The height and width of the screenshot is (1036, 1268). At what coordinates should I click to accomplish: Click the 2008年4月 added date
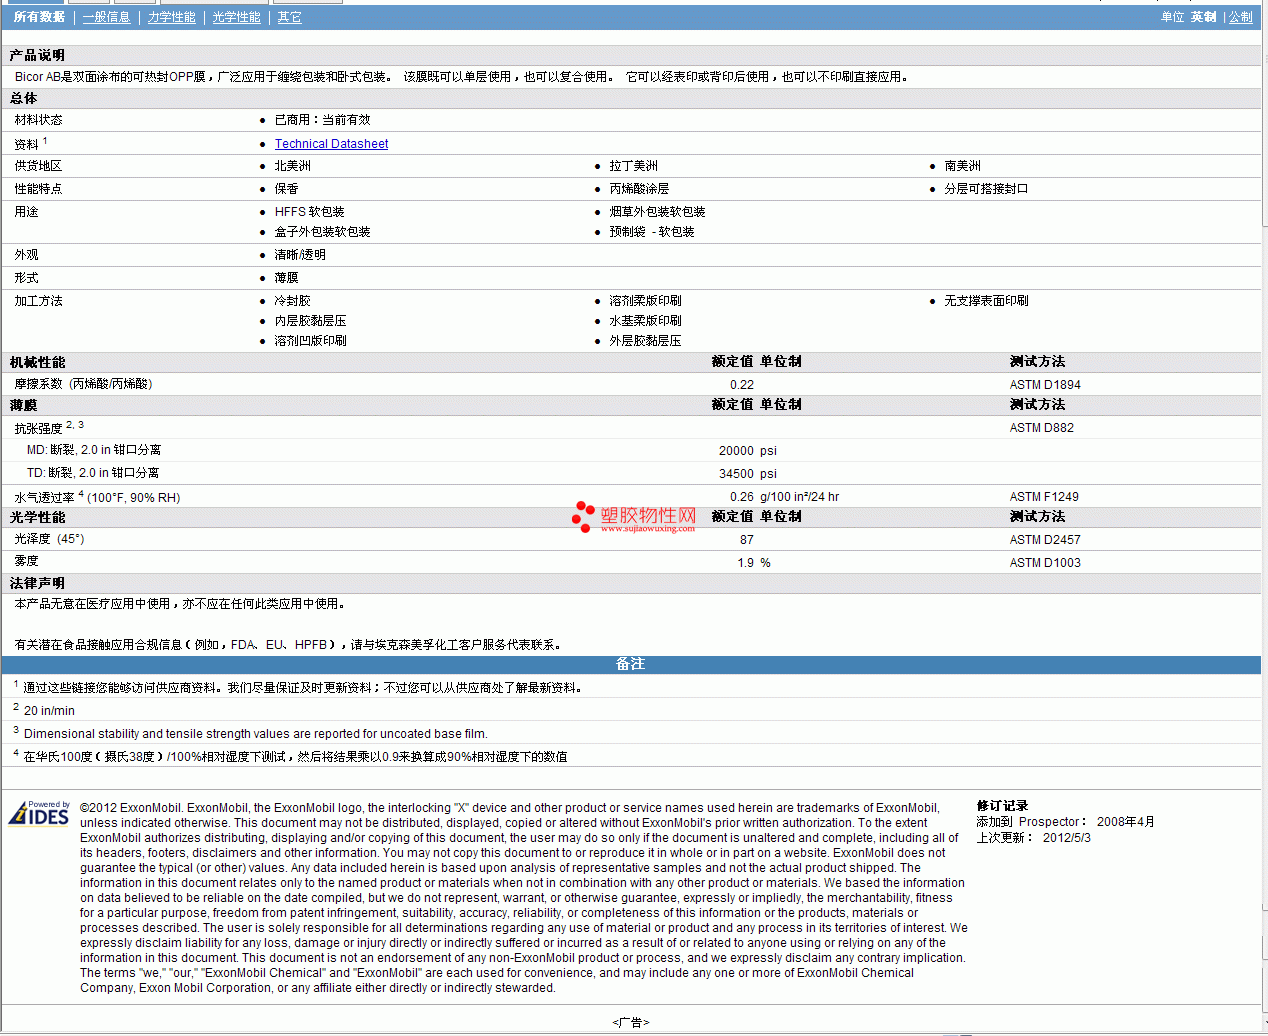pyautogui.click(x=1126, y=822)
